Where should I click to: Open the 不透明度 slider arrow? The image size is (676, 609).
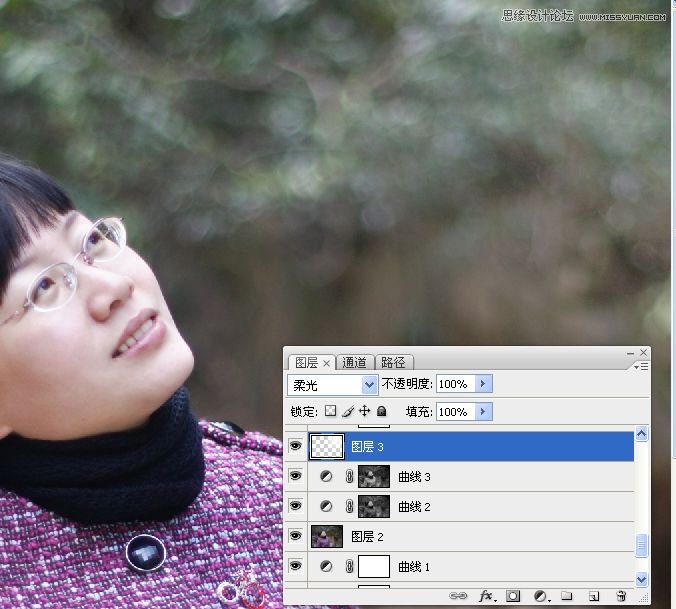click(x=483, y=384)
